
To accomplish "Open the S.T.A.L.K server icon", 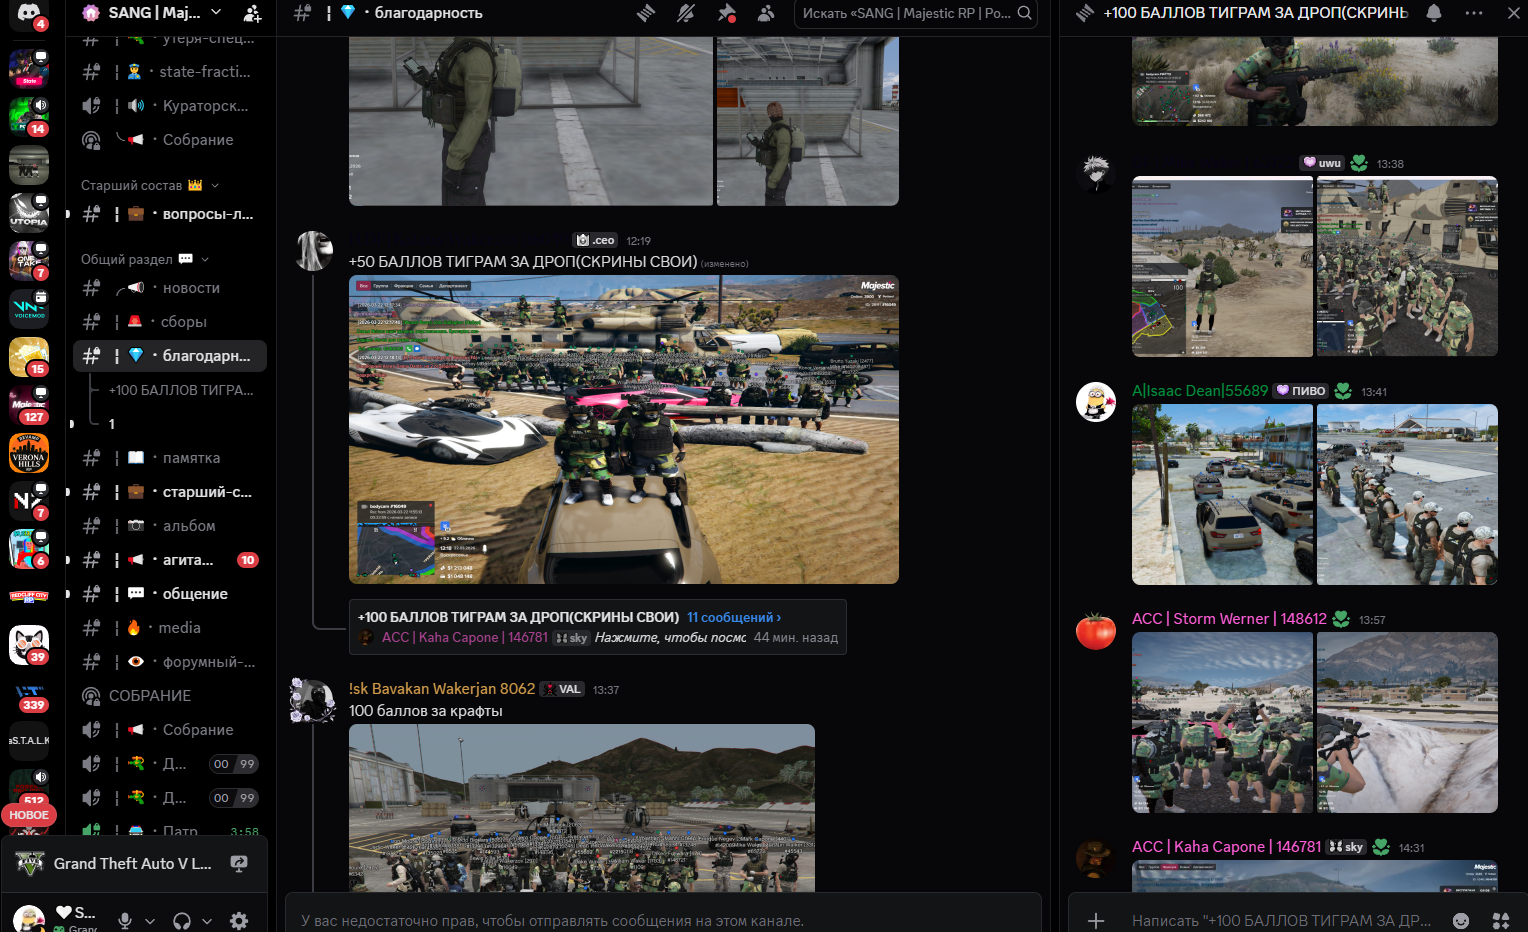I will 29,741.
